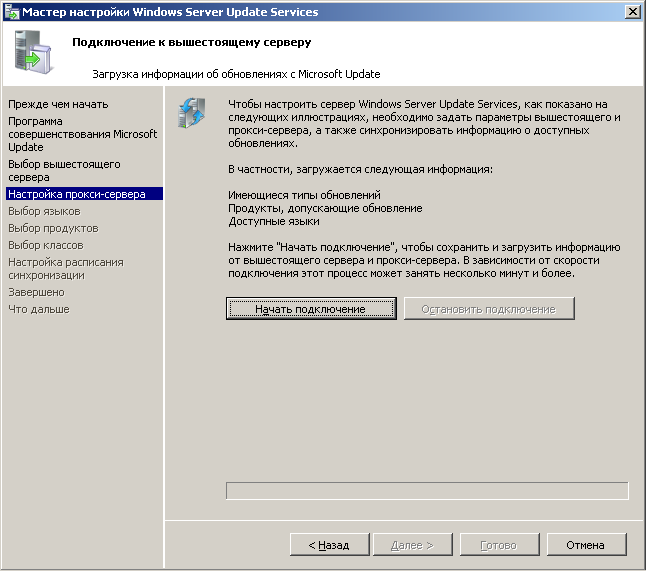The width and height of the screenshot is (646, 571).
Task: Select the Выбор продуктов step
Action: (53, 228)
